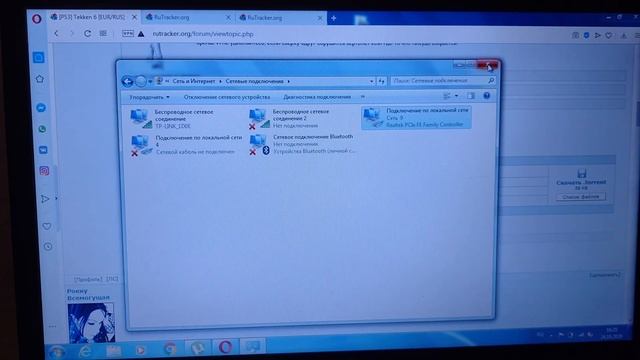The height and width of the screenshot is (360, 640).
Task: Open explorer recent pages dropdown
Action: tap(150, 82)
